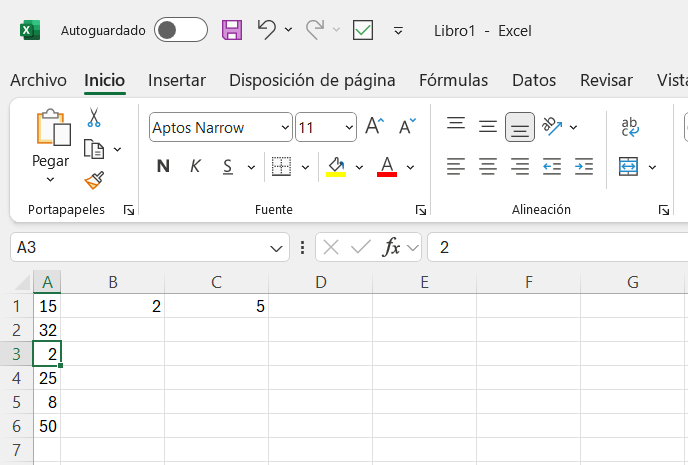Center text horizontally in cell
The height and width of the screenshot is (465, 688).
tap(488, 167)
